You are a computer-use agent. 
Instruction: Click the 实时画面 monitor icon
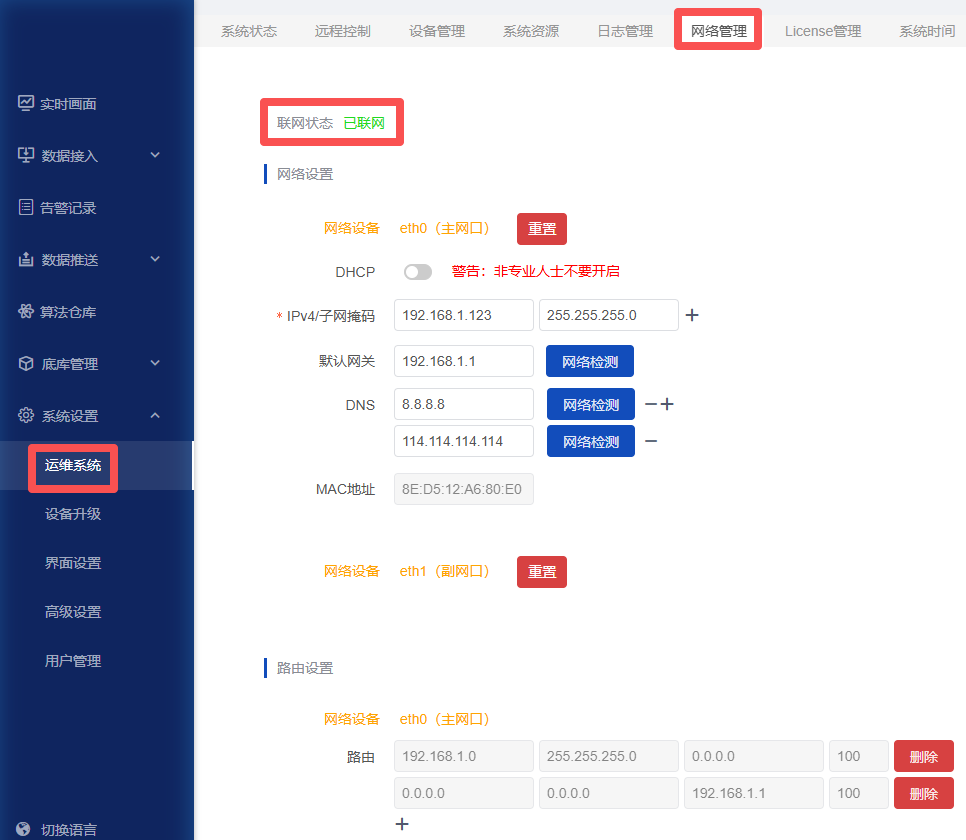(26, 103)
